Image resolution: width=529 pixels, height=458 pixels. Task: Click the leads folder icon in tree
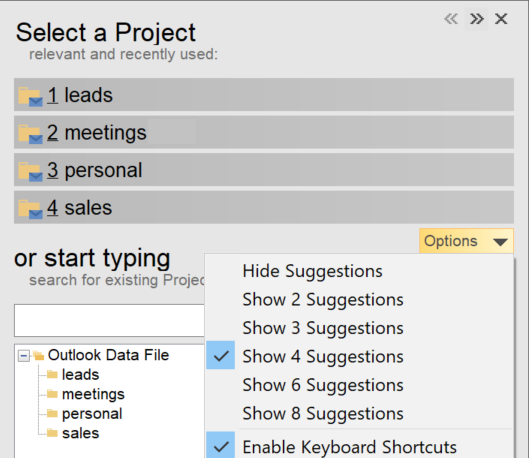[x=52, y=374]
